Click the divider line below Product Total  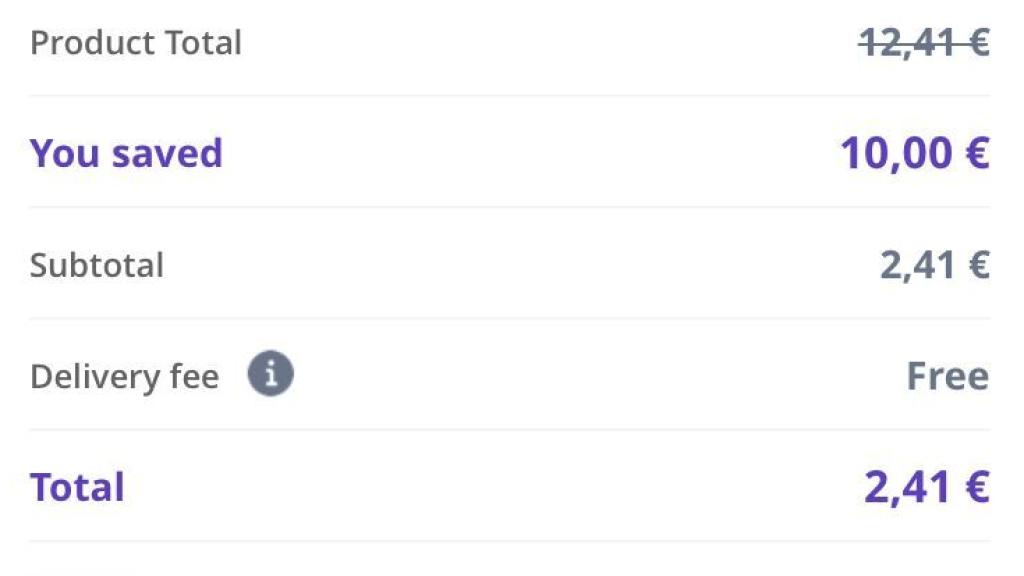click(509, 95)
